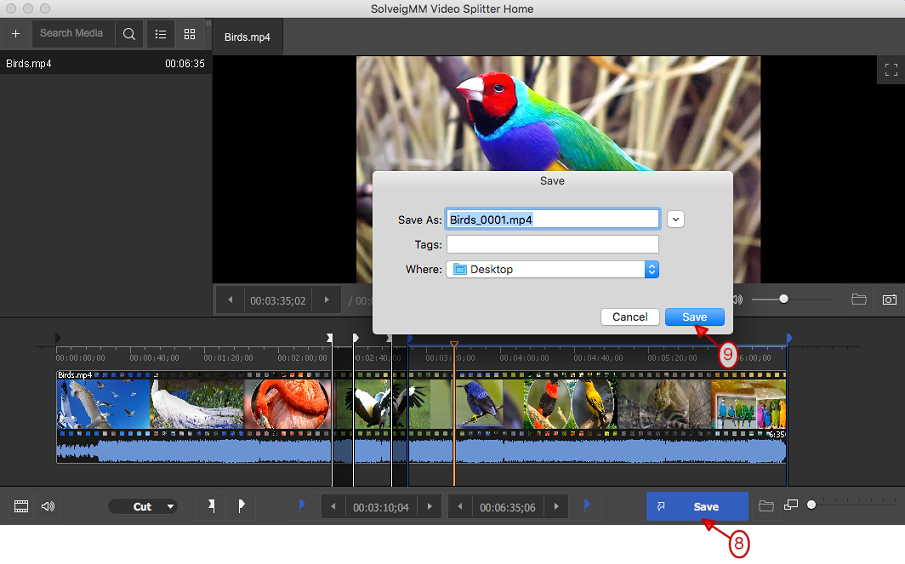Click the add start marker icon
The image size is (905, 564).
pos(211,506)
